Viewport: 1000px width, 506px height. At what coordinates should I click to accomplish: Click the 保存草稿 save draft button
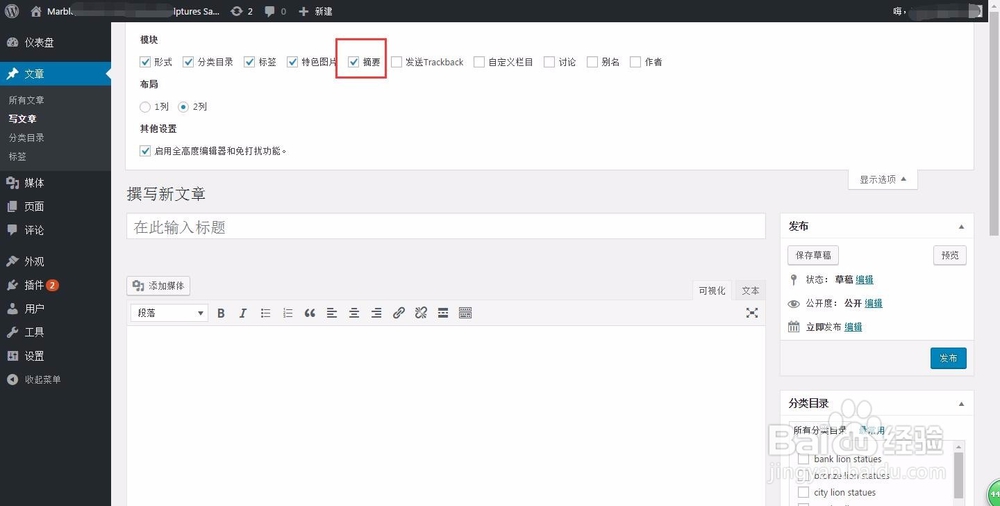[x=813, y=255]
